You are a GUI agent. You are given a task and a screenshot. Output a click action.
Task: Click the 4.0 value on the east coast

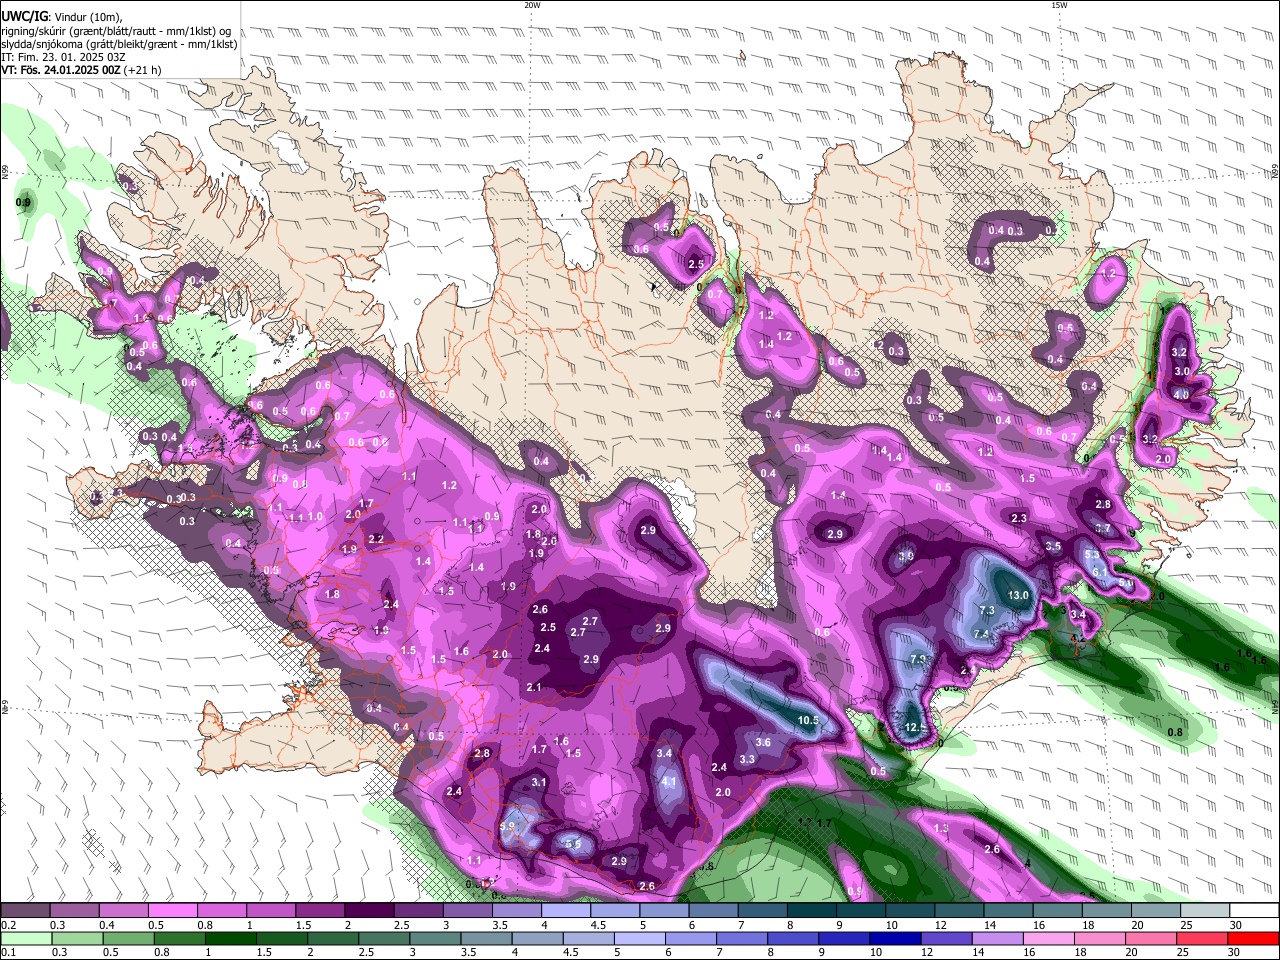coord(1181,394)
